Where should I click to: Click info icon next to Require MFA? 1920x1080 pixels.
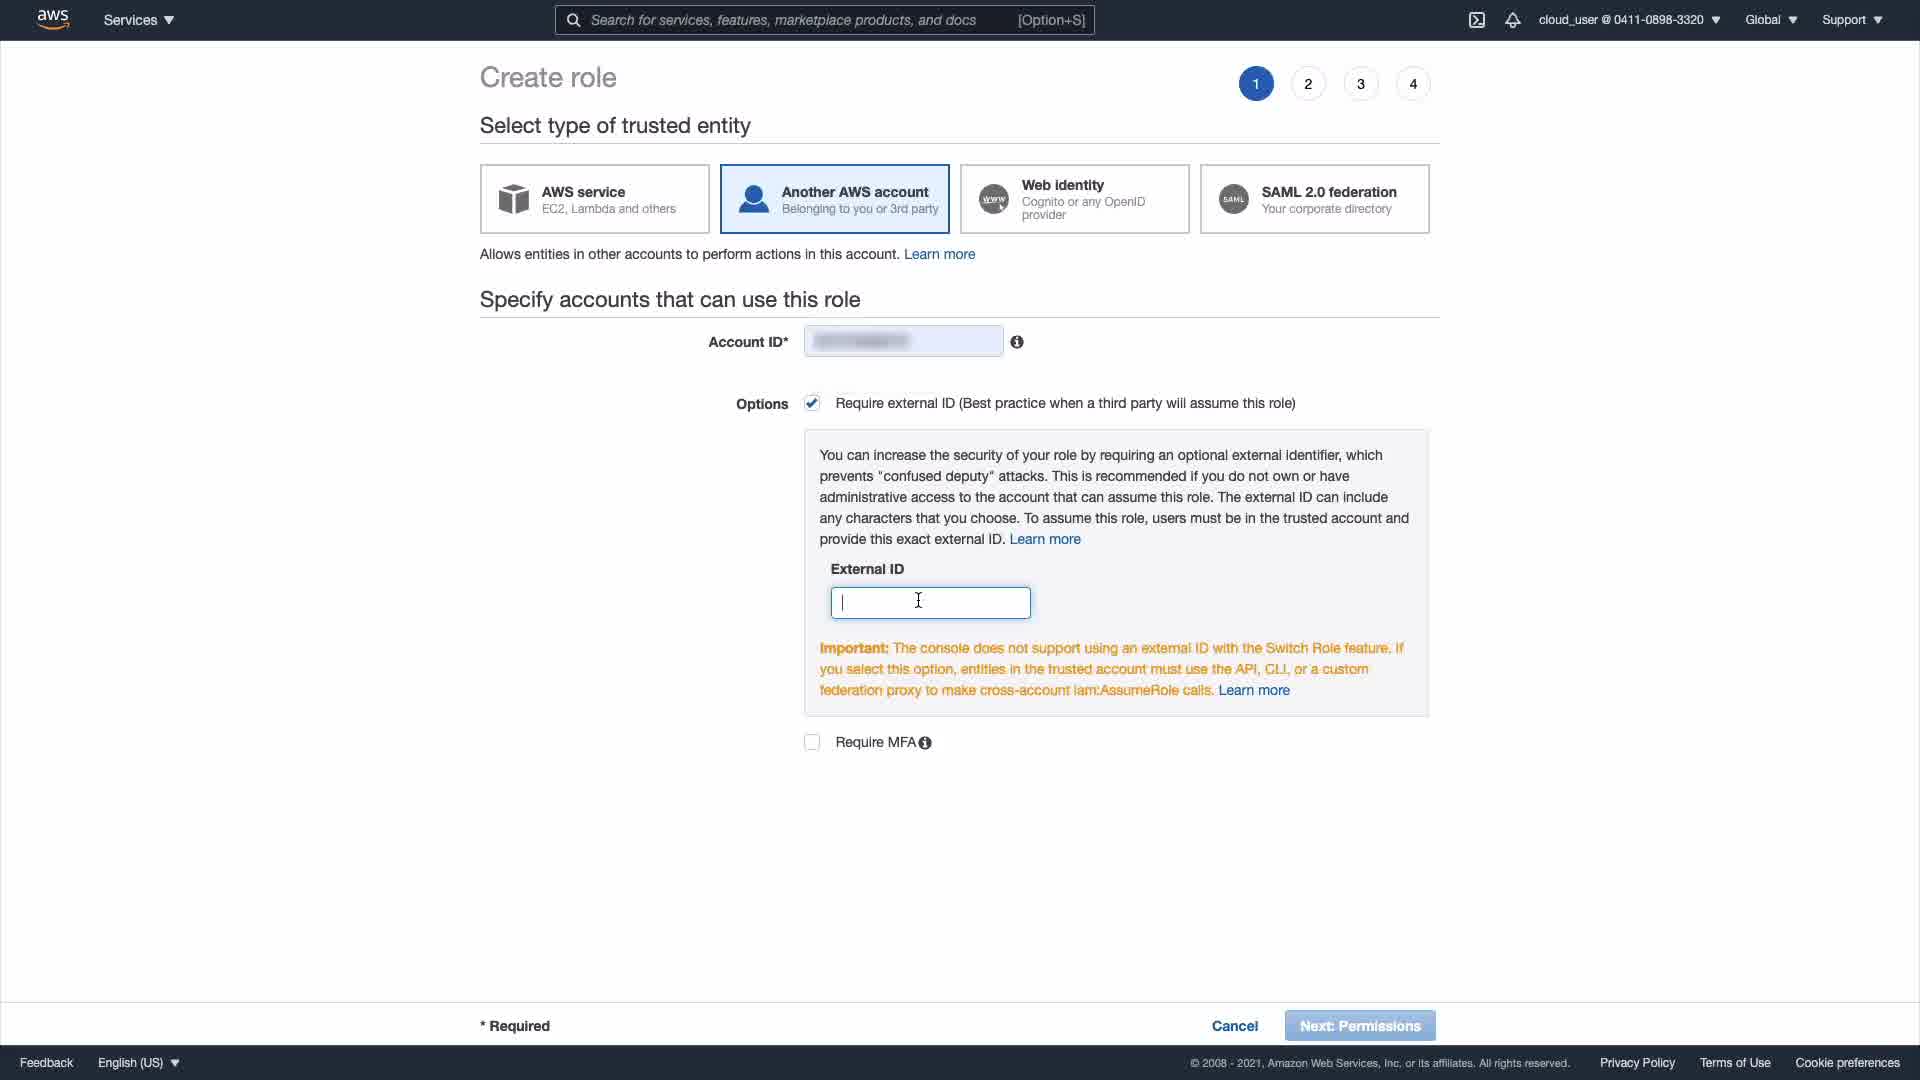click(925, 743)
